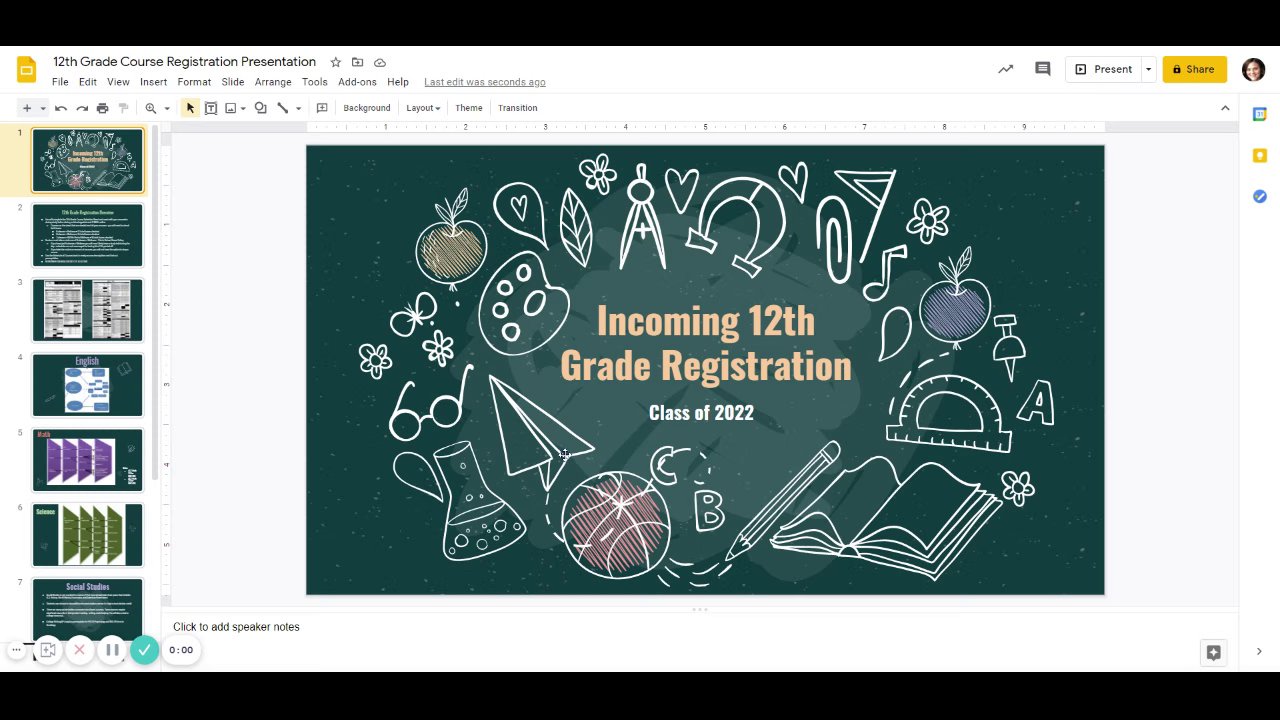Image resolution: width=1280 pixels, height=720 pixels.
Task: Select the Line tool
Action: pos(283,108)
